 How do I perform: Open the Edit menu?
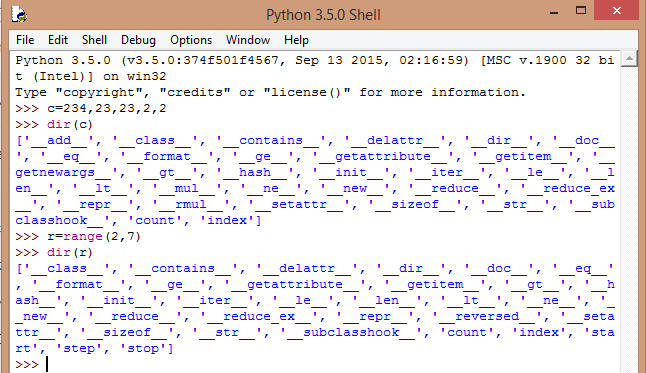click(x=58, y=40)
